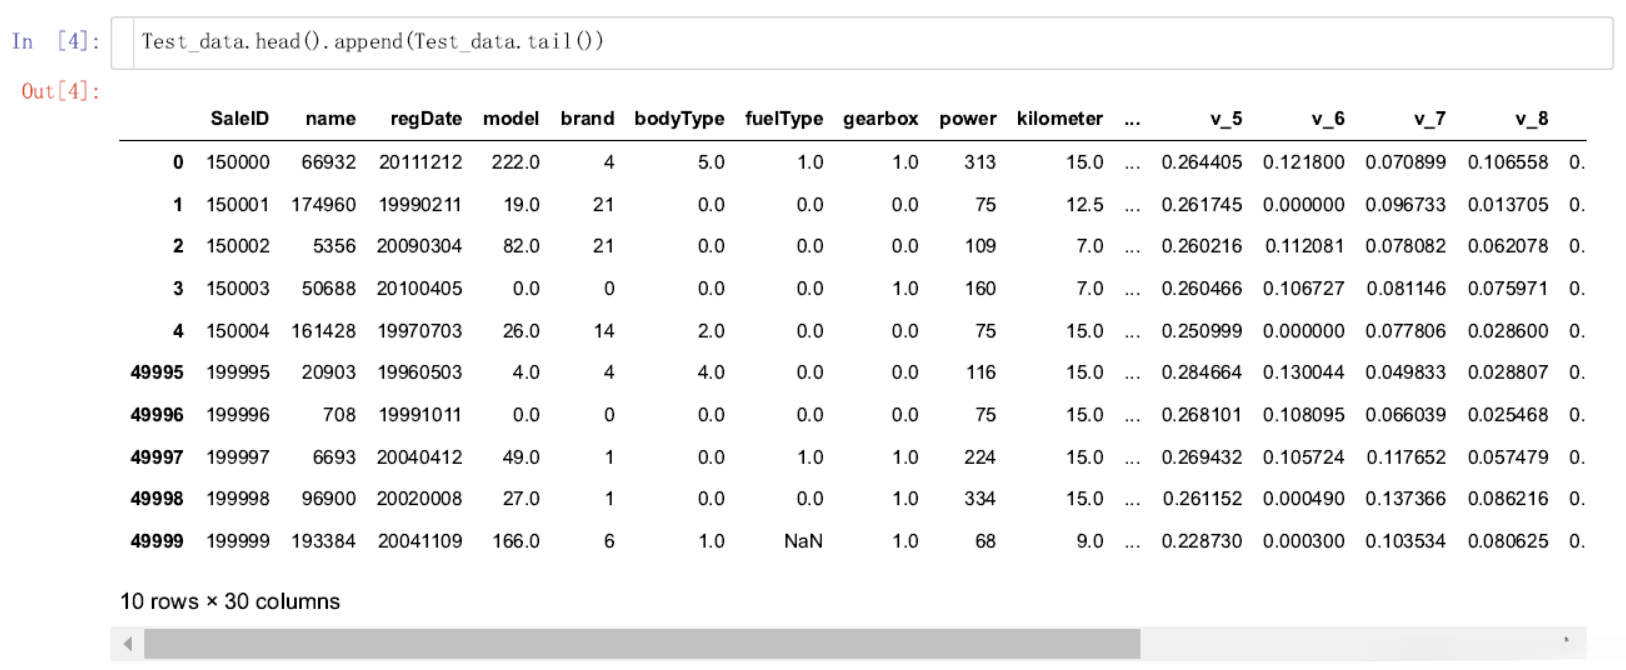Focus the code cell containing Test_data.head()
The image size is (1626, 670).
click(x=860, y=42)
